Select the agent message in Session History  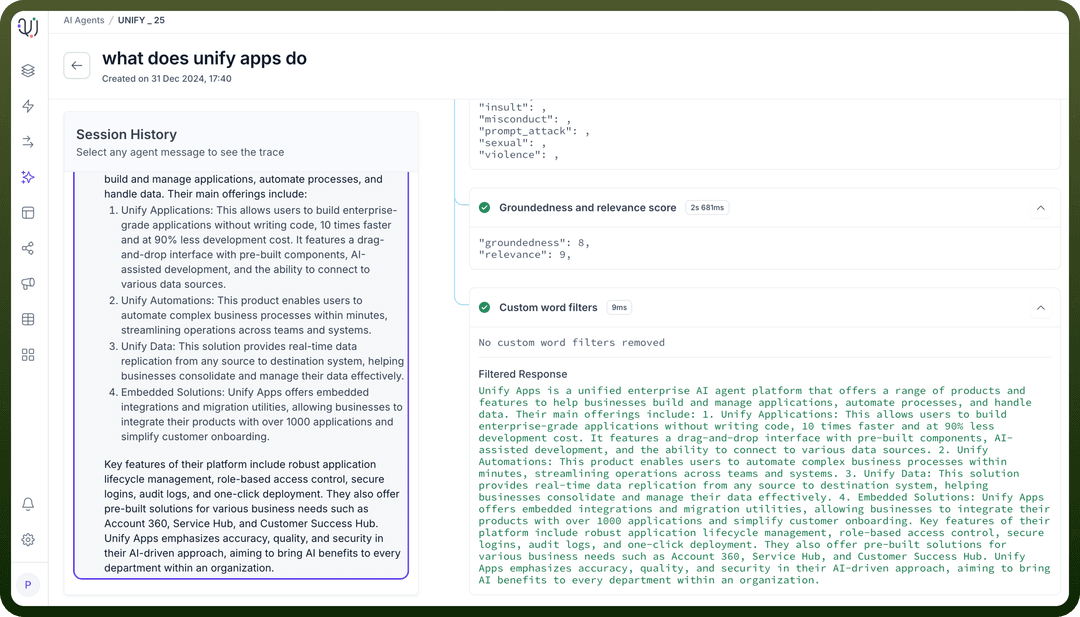tap(241, 375)
